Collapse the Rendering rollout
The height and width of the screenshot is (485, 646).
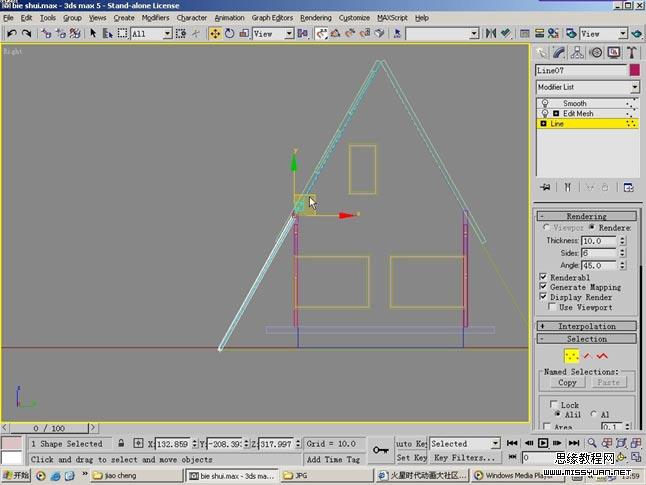pos(587,216)
